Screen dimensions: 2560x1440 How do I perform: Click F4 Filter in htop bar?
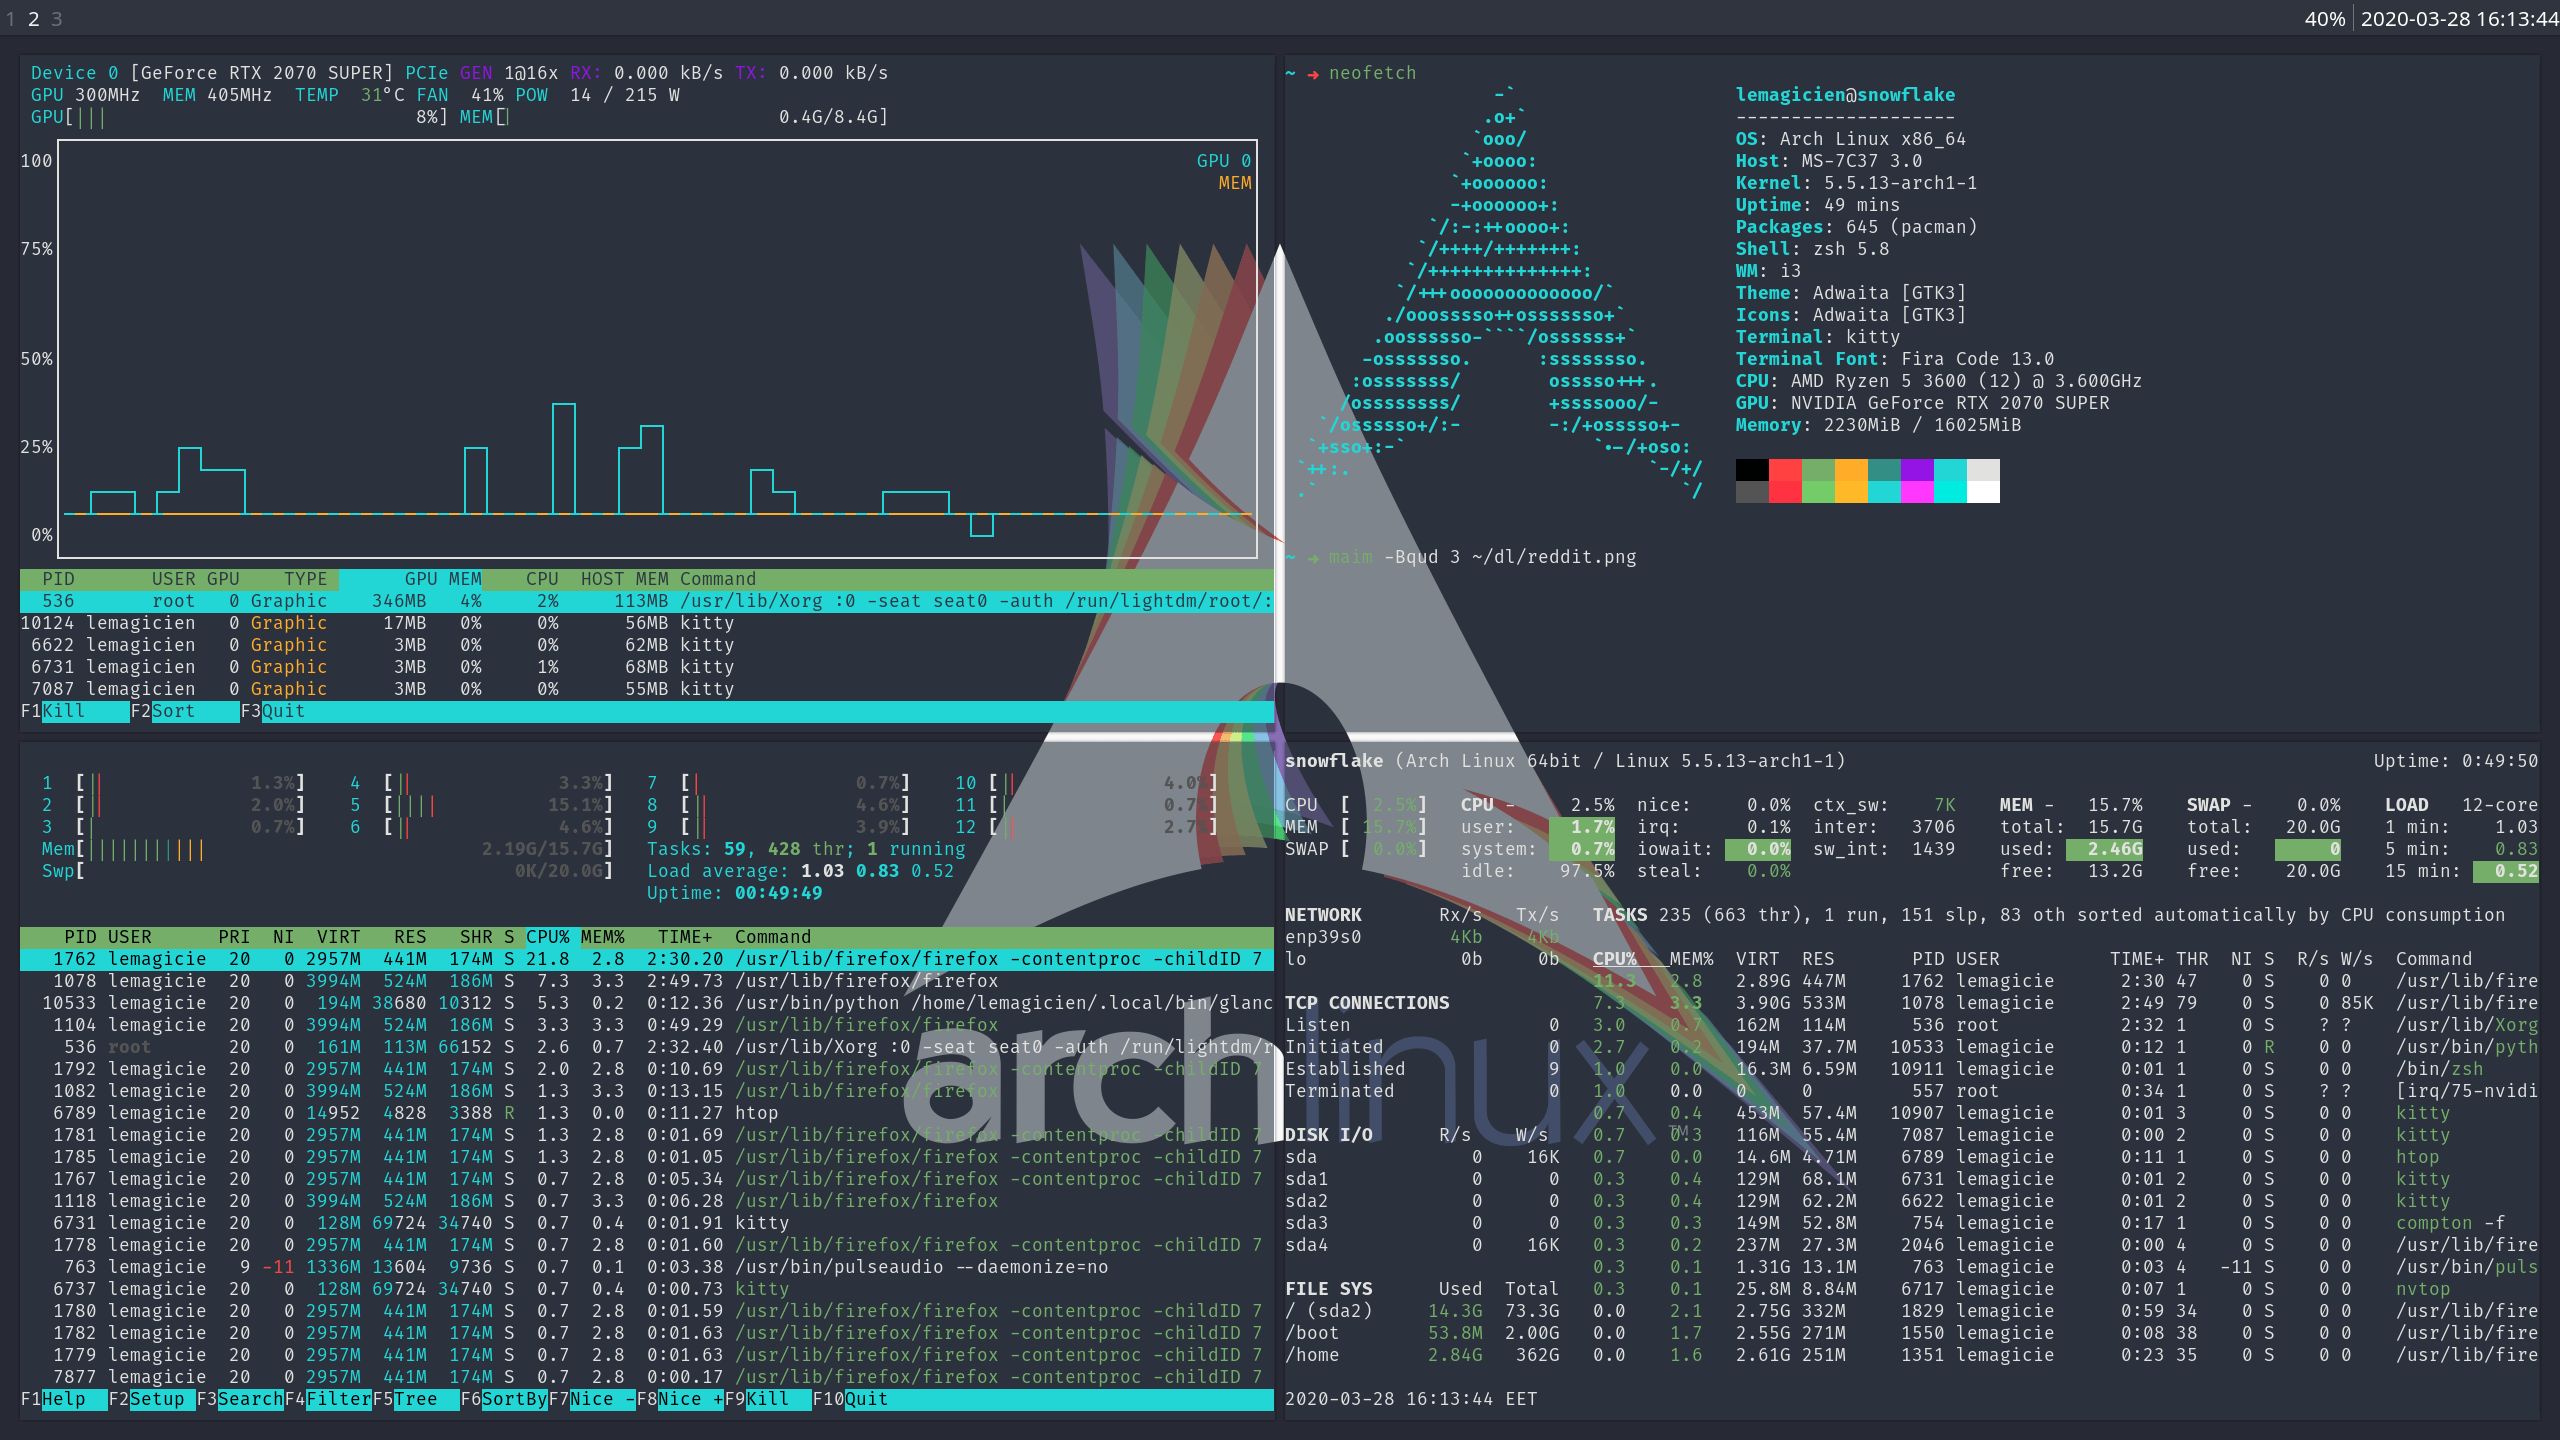[337, 1399]
